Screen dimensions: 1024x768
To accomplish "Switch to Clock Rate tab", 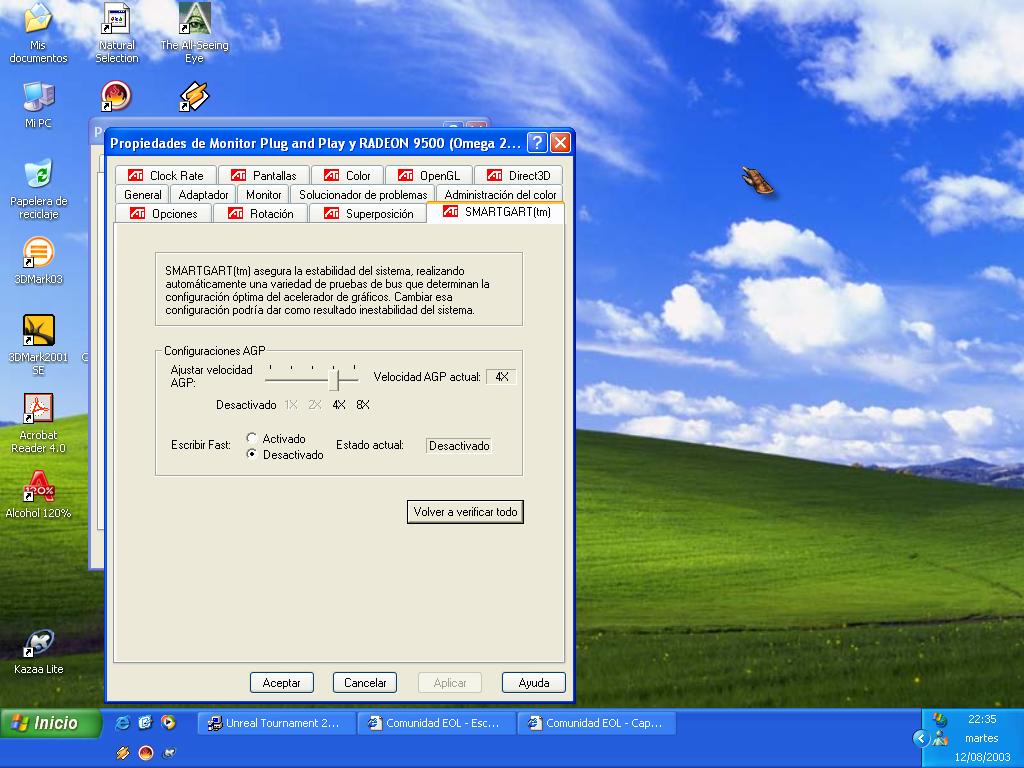I will pos(166,176).
